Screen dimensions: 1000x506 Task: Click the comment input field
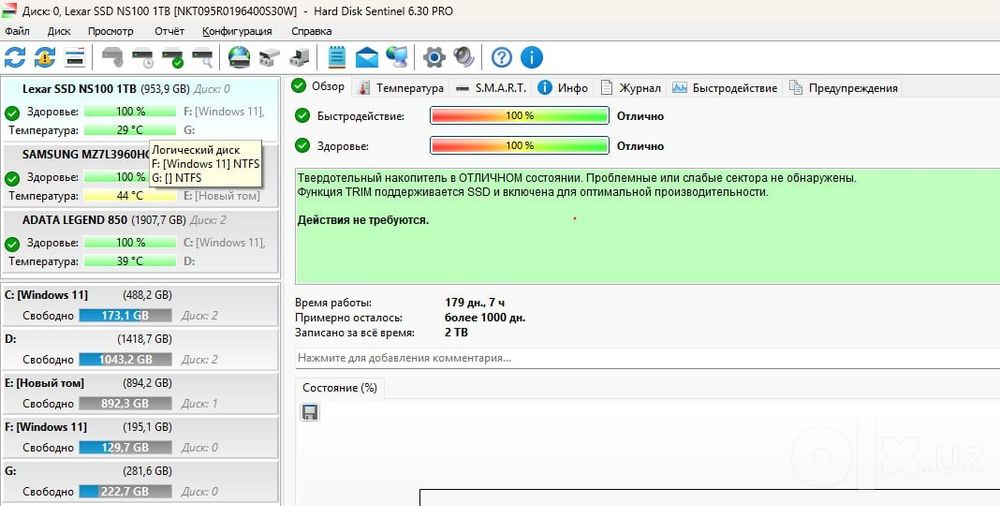[647, 358]
